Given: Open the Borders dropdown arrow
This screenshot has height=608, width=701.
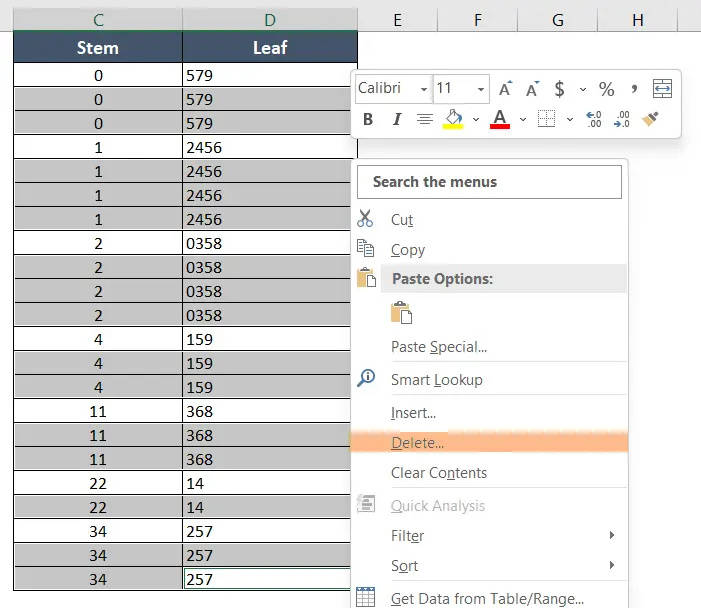Looking at the screenshot, I should click(570, 119).
